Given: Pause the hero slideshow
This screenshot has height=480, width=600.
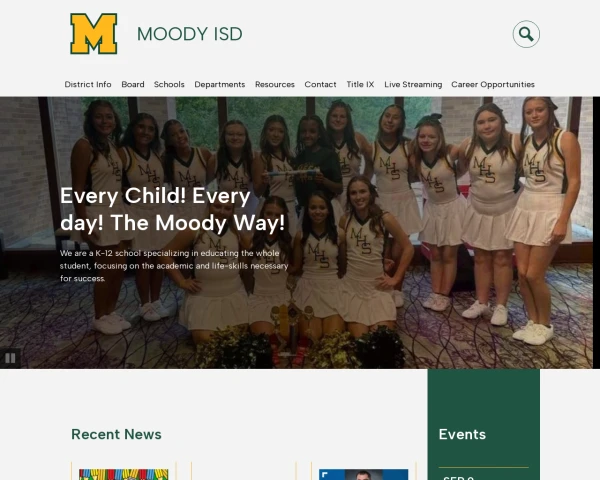Looking at the screenshot, I should tap(10, 358).
